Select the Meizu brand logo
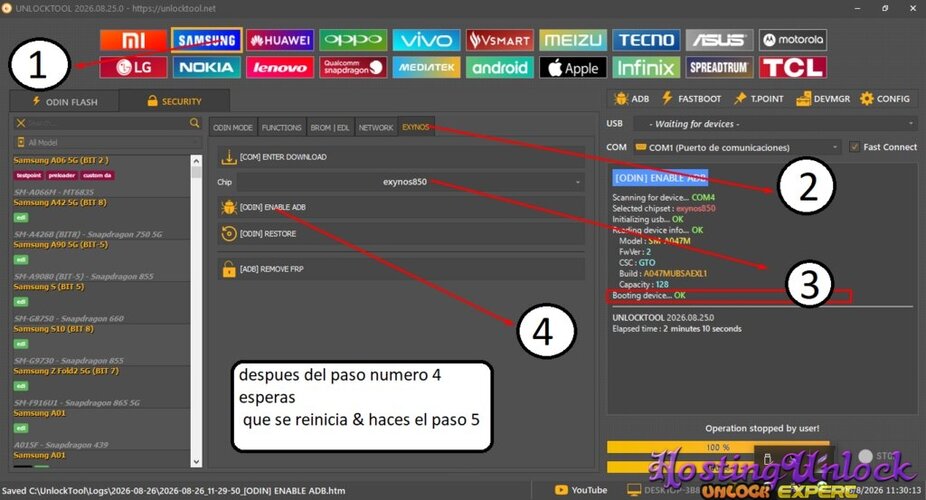The image size is (926, 500). tap(573, 40)
